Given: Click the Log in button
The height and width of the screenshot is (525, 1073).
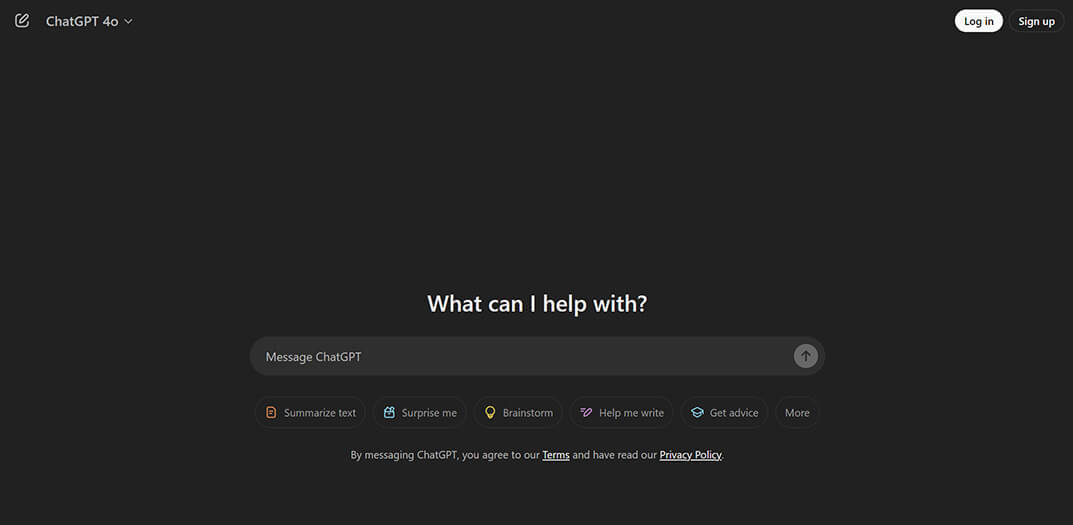Looking at the screenshot, I should [979, 21].
